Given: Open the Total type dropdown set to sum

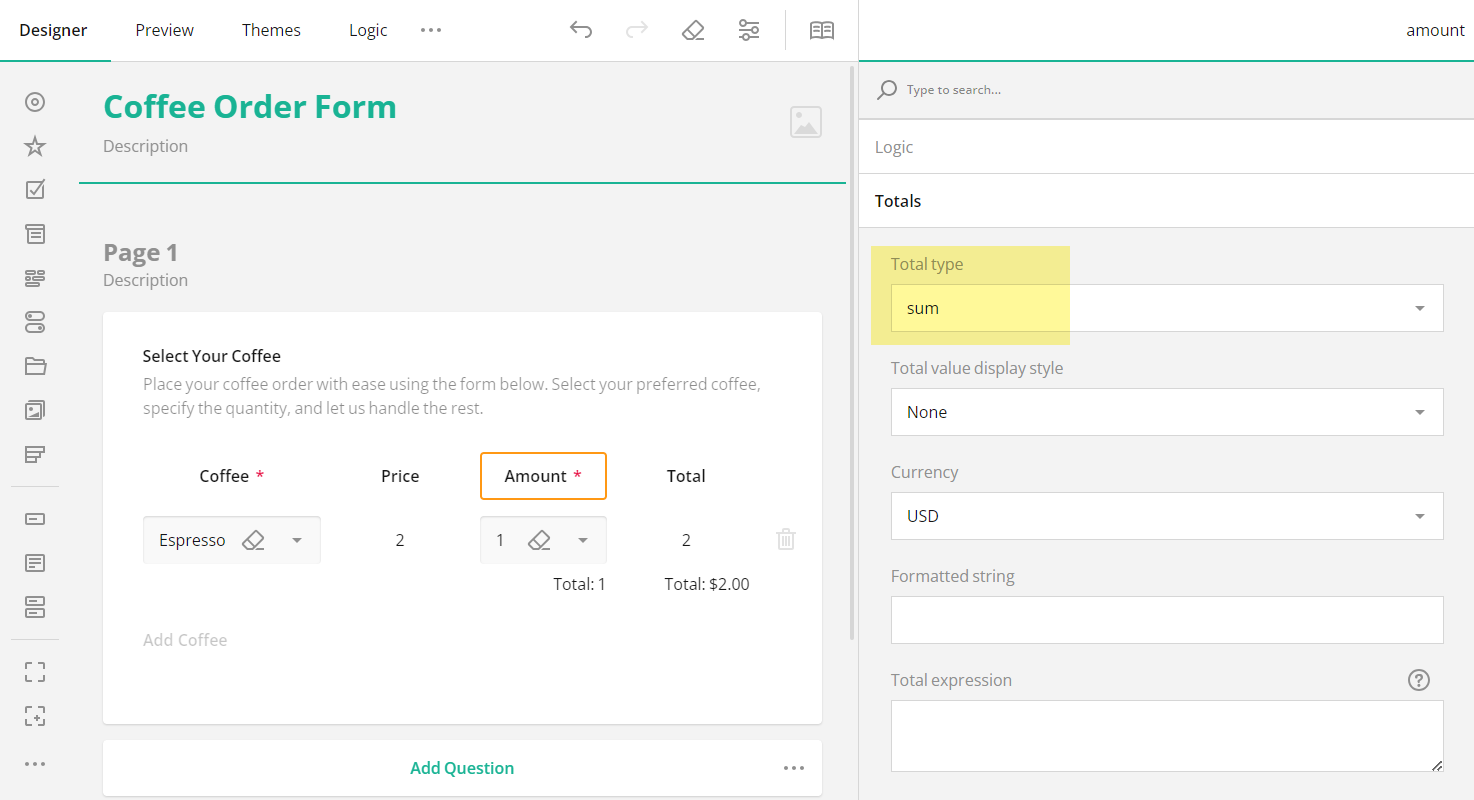Looking at the screenshot, I should click(1166, 308).
